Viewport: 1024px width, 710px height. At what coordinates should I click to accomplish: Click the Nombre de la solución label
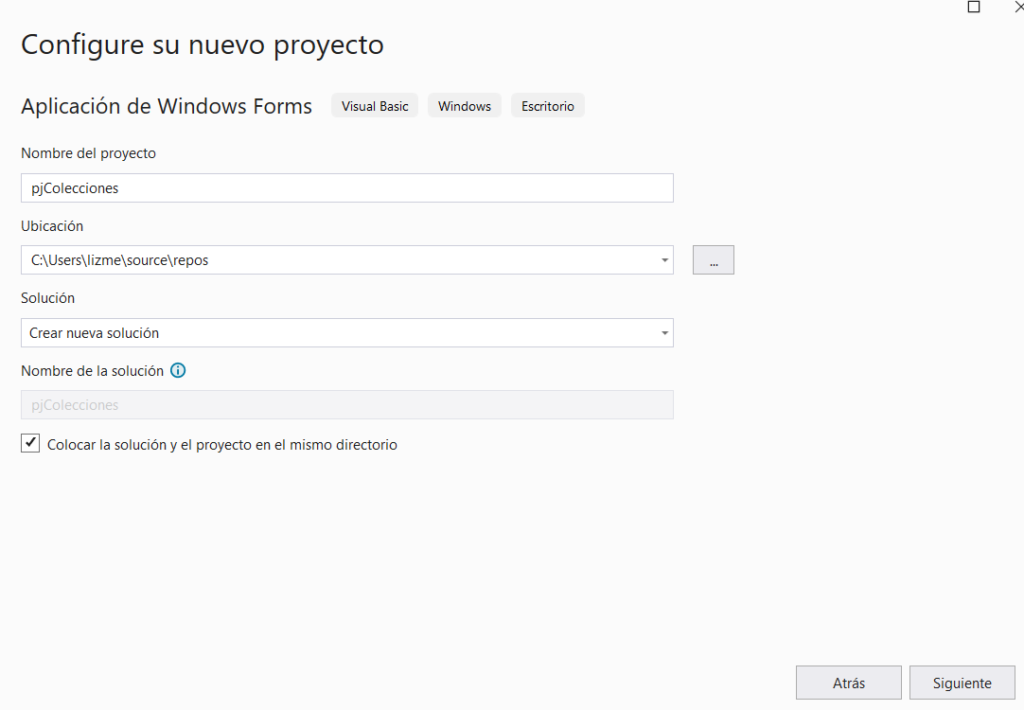click(x=92, y=371)
